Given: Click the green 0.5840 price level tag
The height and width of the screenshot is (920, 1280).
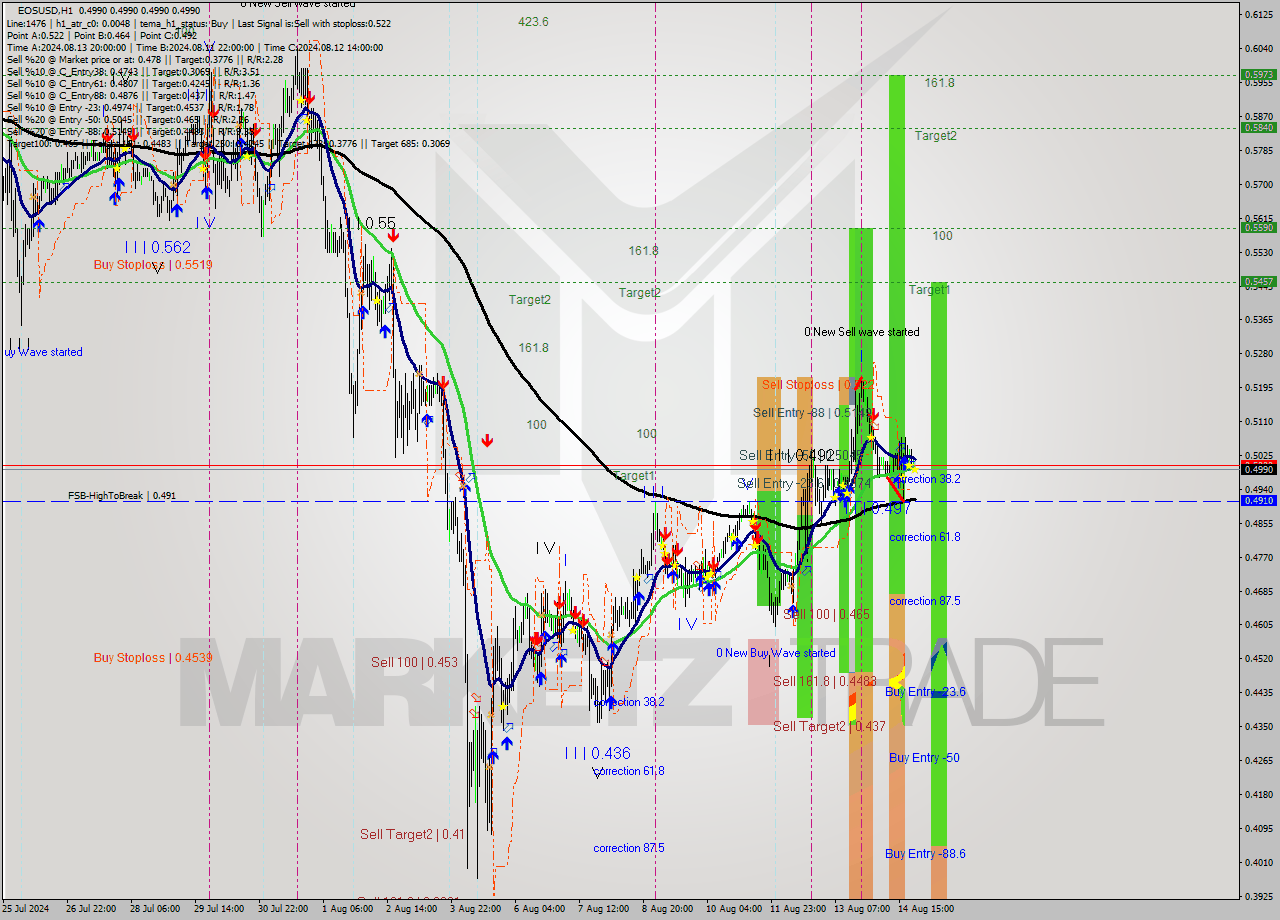Looking at the screenshot, I should (x=1258, y=127).
